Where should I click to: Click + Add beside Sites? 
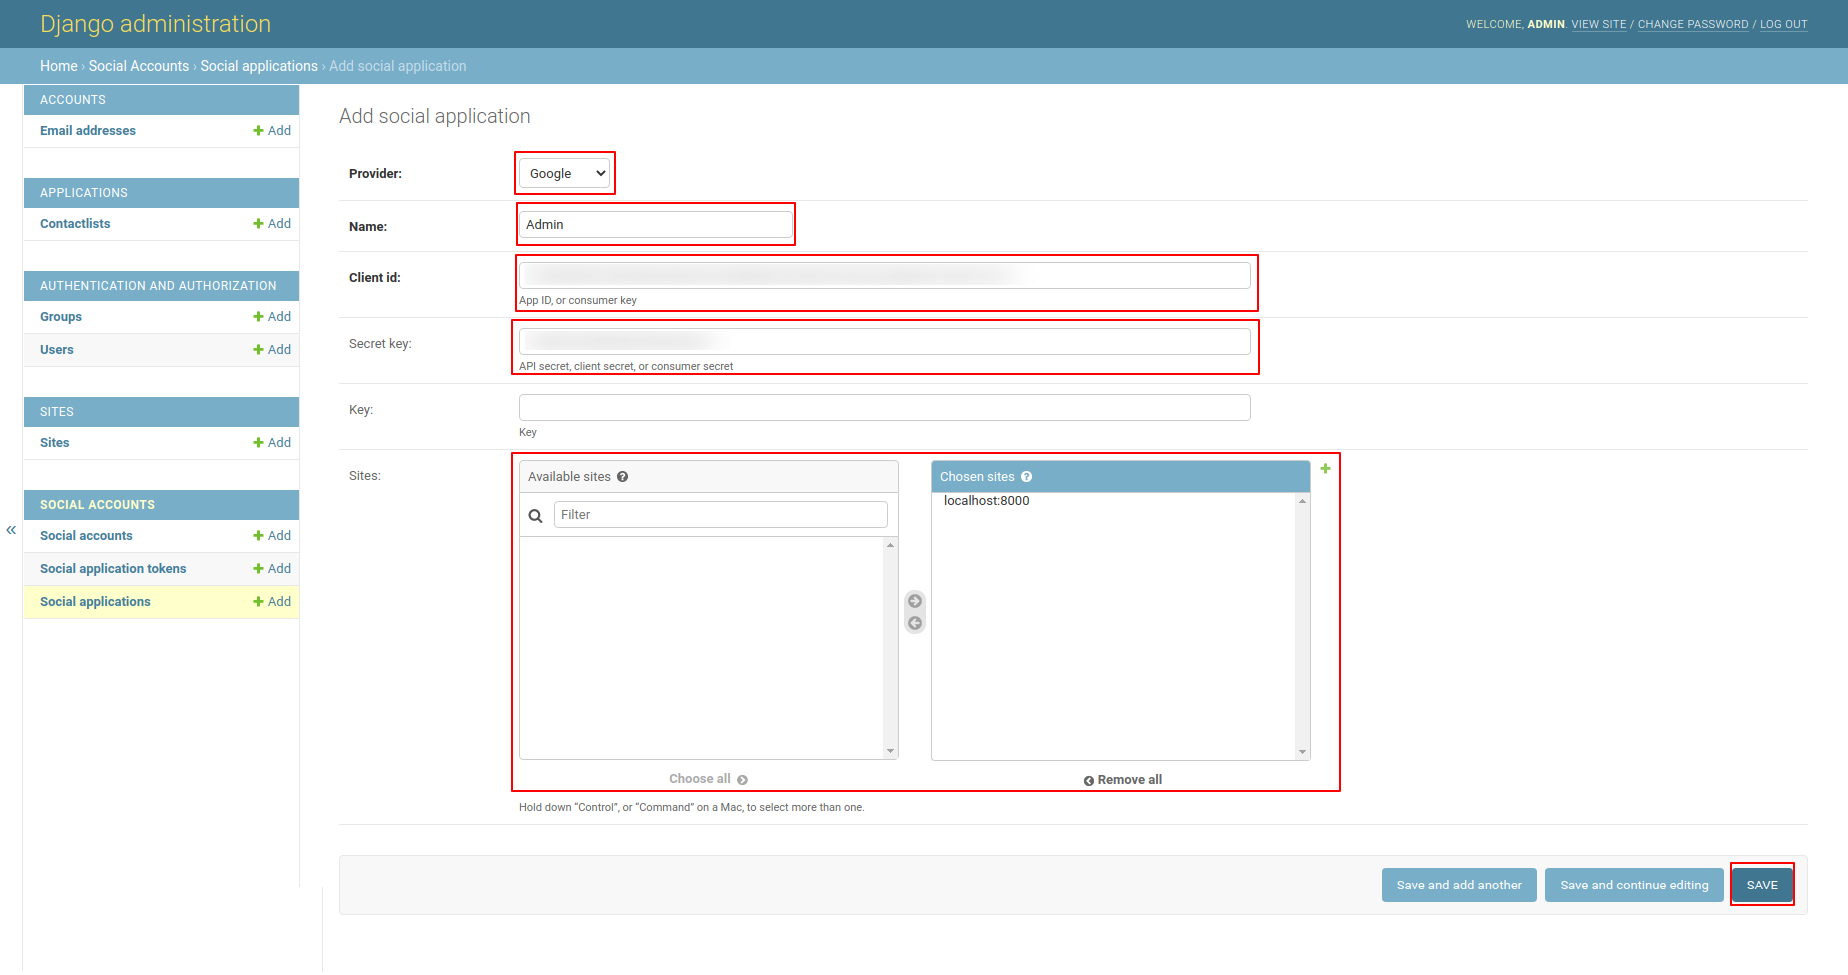coord(272,442)
